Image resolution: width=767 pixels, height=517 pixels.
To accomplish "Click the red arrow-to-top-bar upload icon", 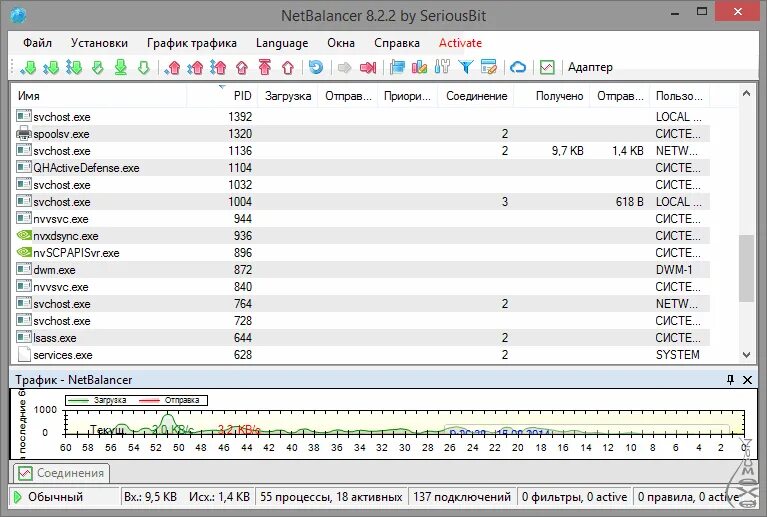I will click(265, 67).
